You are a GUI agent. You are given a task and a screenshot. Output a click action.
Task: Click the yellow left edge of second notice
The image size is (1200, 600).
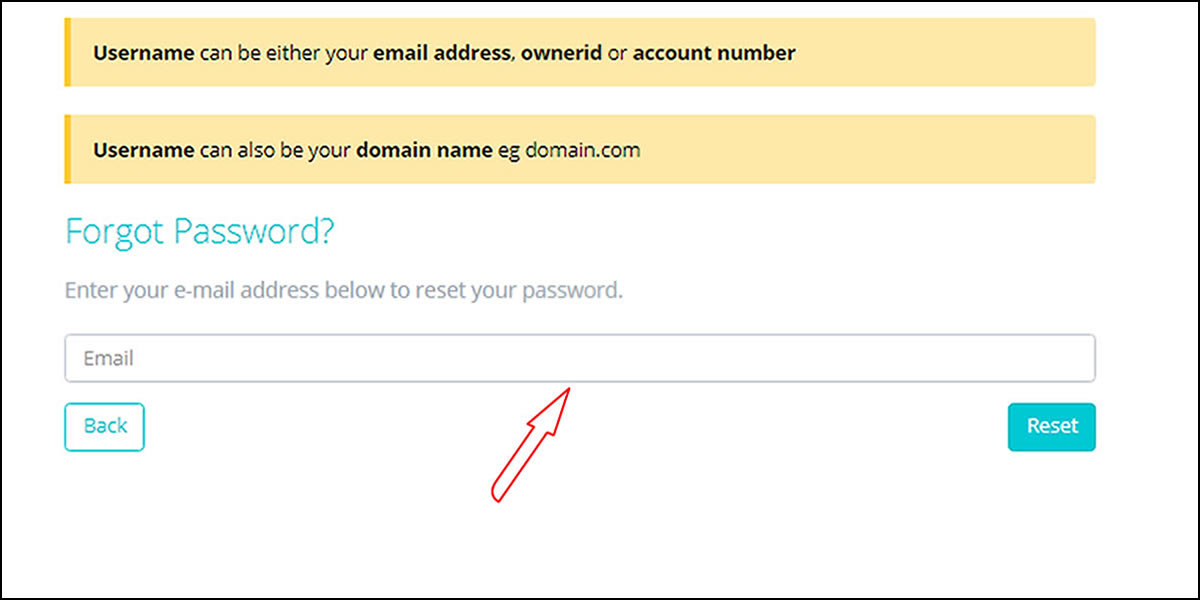(x=67, y=149)
